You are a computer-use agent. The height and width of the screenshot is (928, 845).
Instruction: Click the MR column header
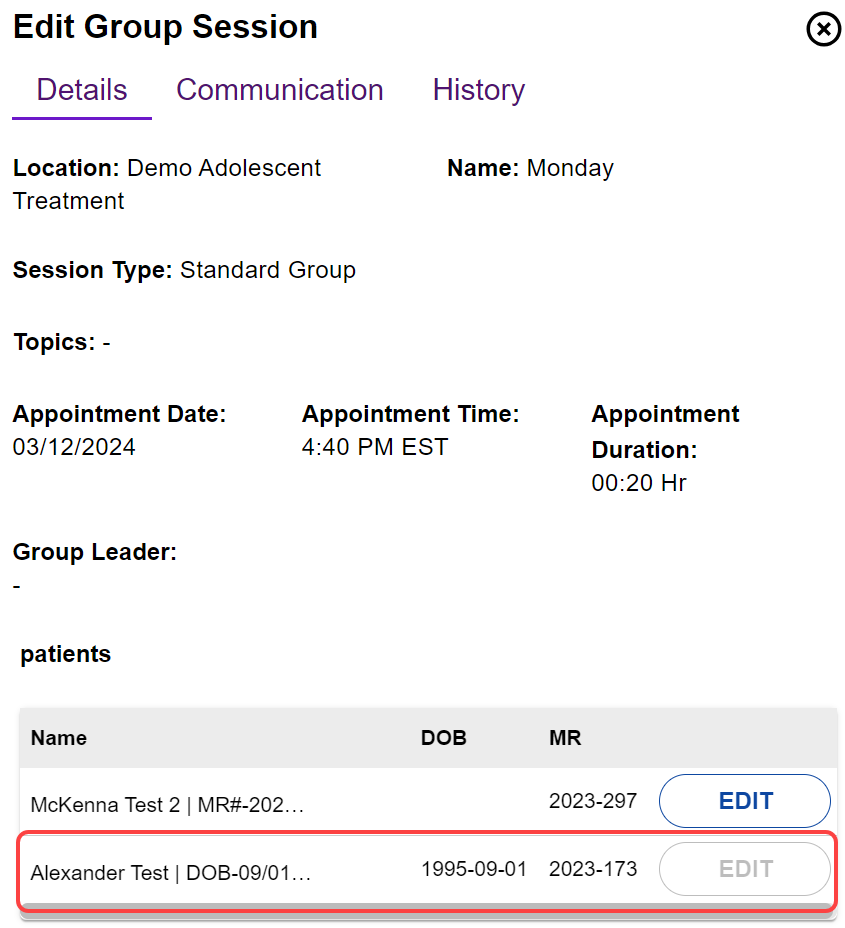565,739
